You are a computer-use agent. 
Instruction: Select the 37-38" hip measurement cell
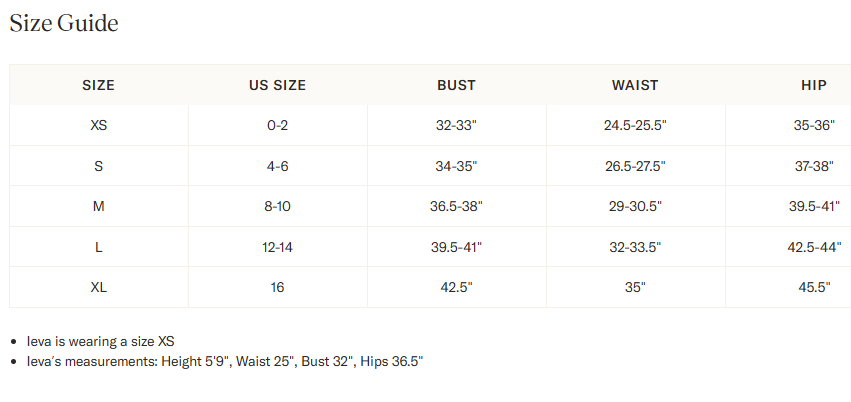pyautogui.click(x=813, y=166)
